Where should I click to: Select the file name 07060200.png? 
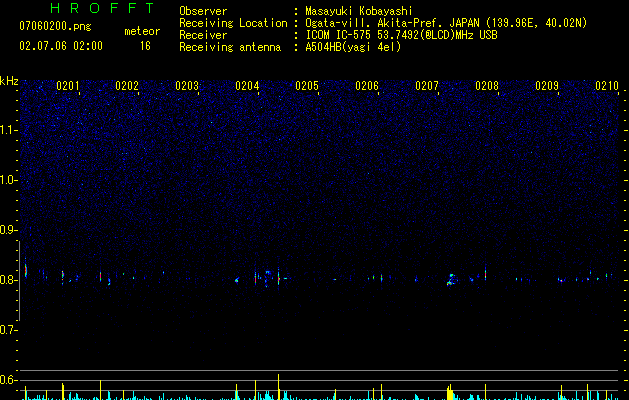click(x=55, y=27)
